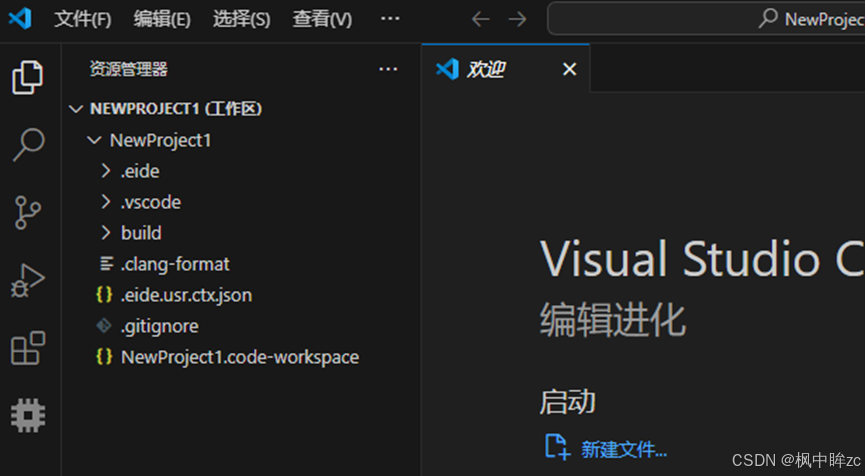Click the new file icon under 启动
The width and height of the screenshot is (865, 476).
tap(557, 447)
